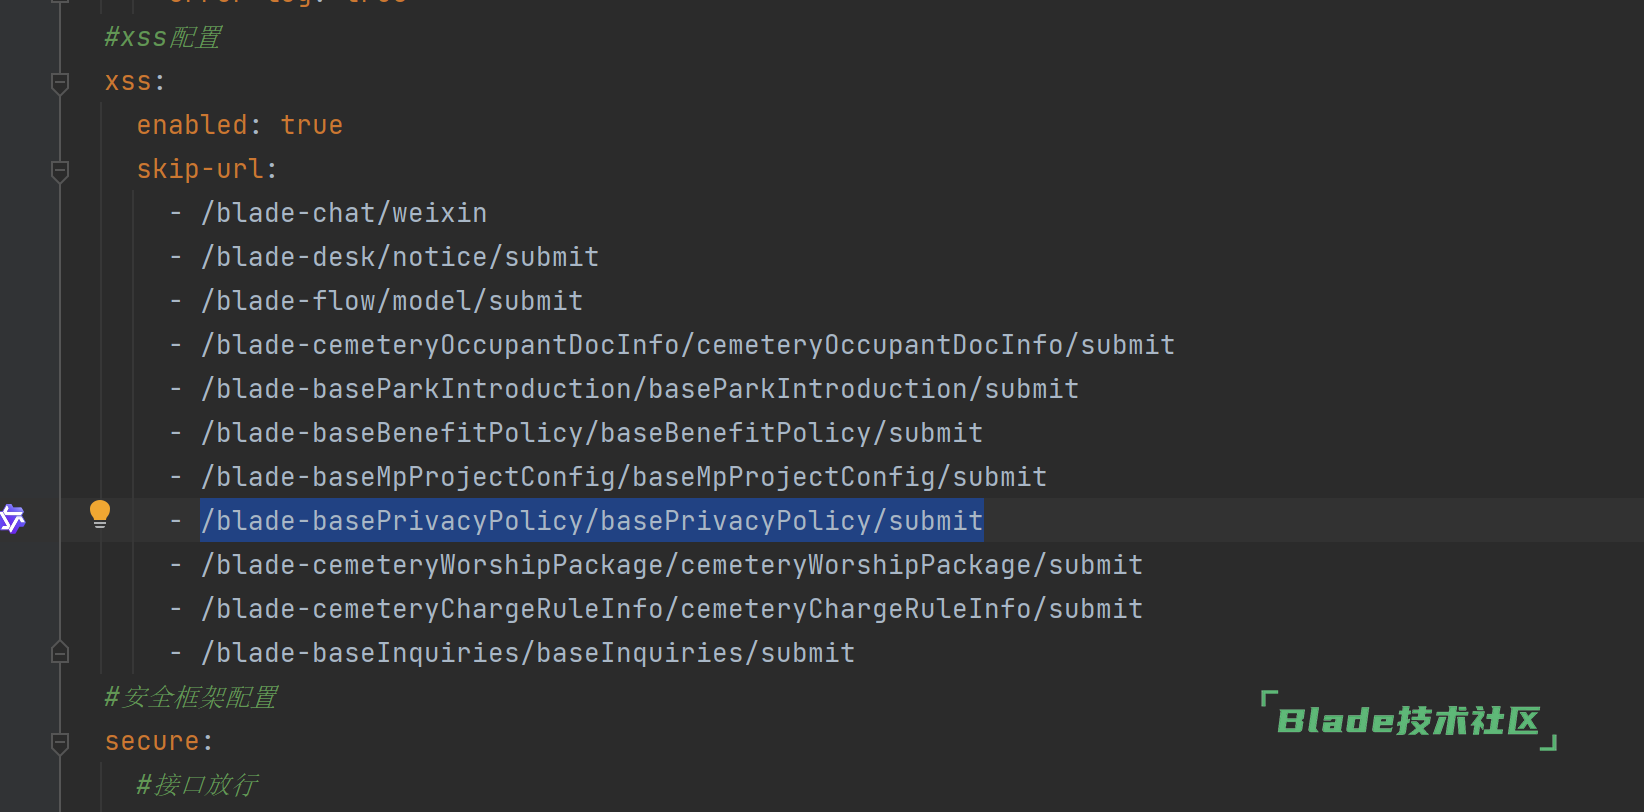The height and width of the screenshot is (812, 1644).
Task: Click the 'secure' key name
Action: coord(152,742)
